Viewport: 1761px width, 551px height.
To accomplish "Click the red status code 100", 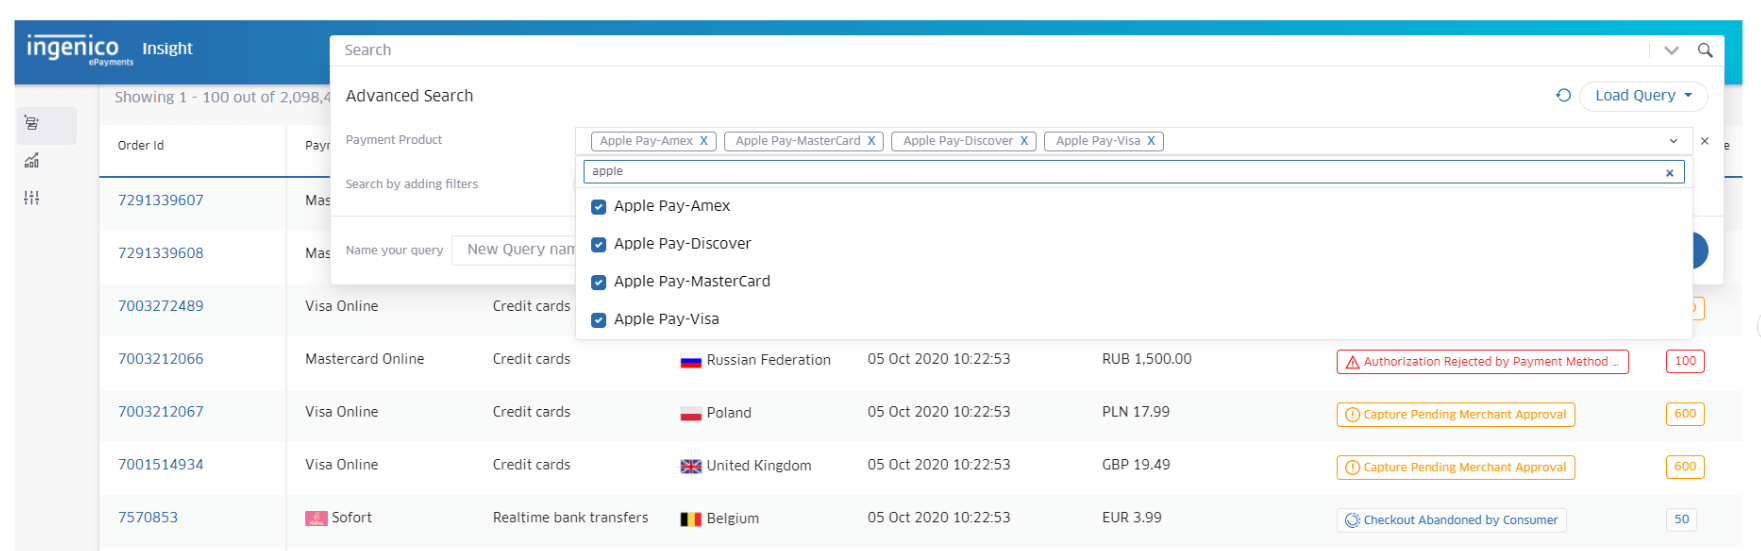I will [x=1685, y=361].
